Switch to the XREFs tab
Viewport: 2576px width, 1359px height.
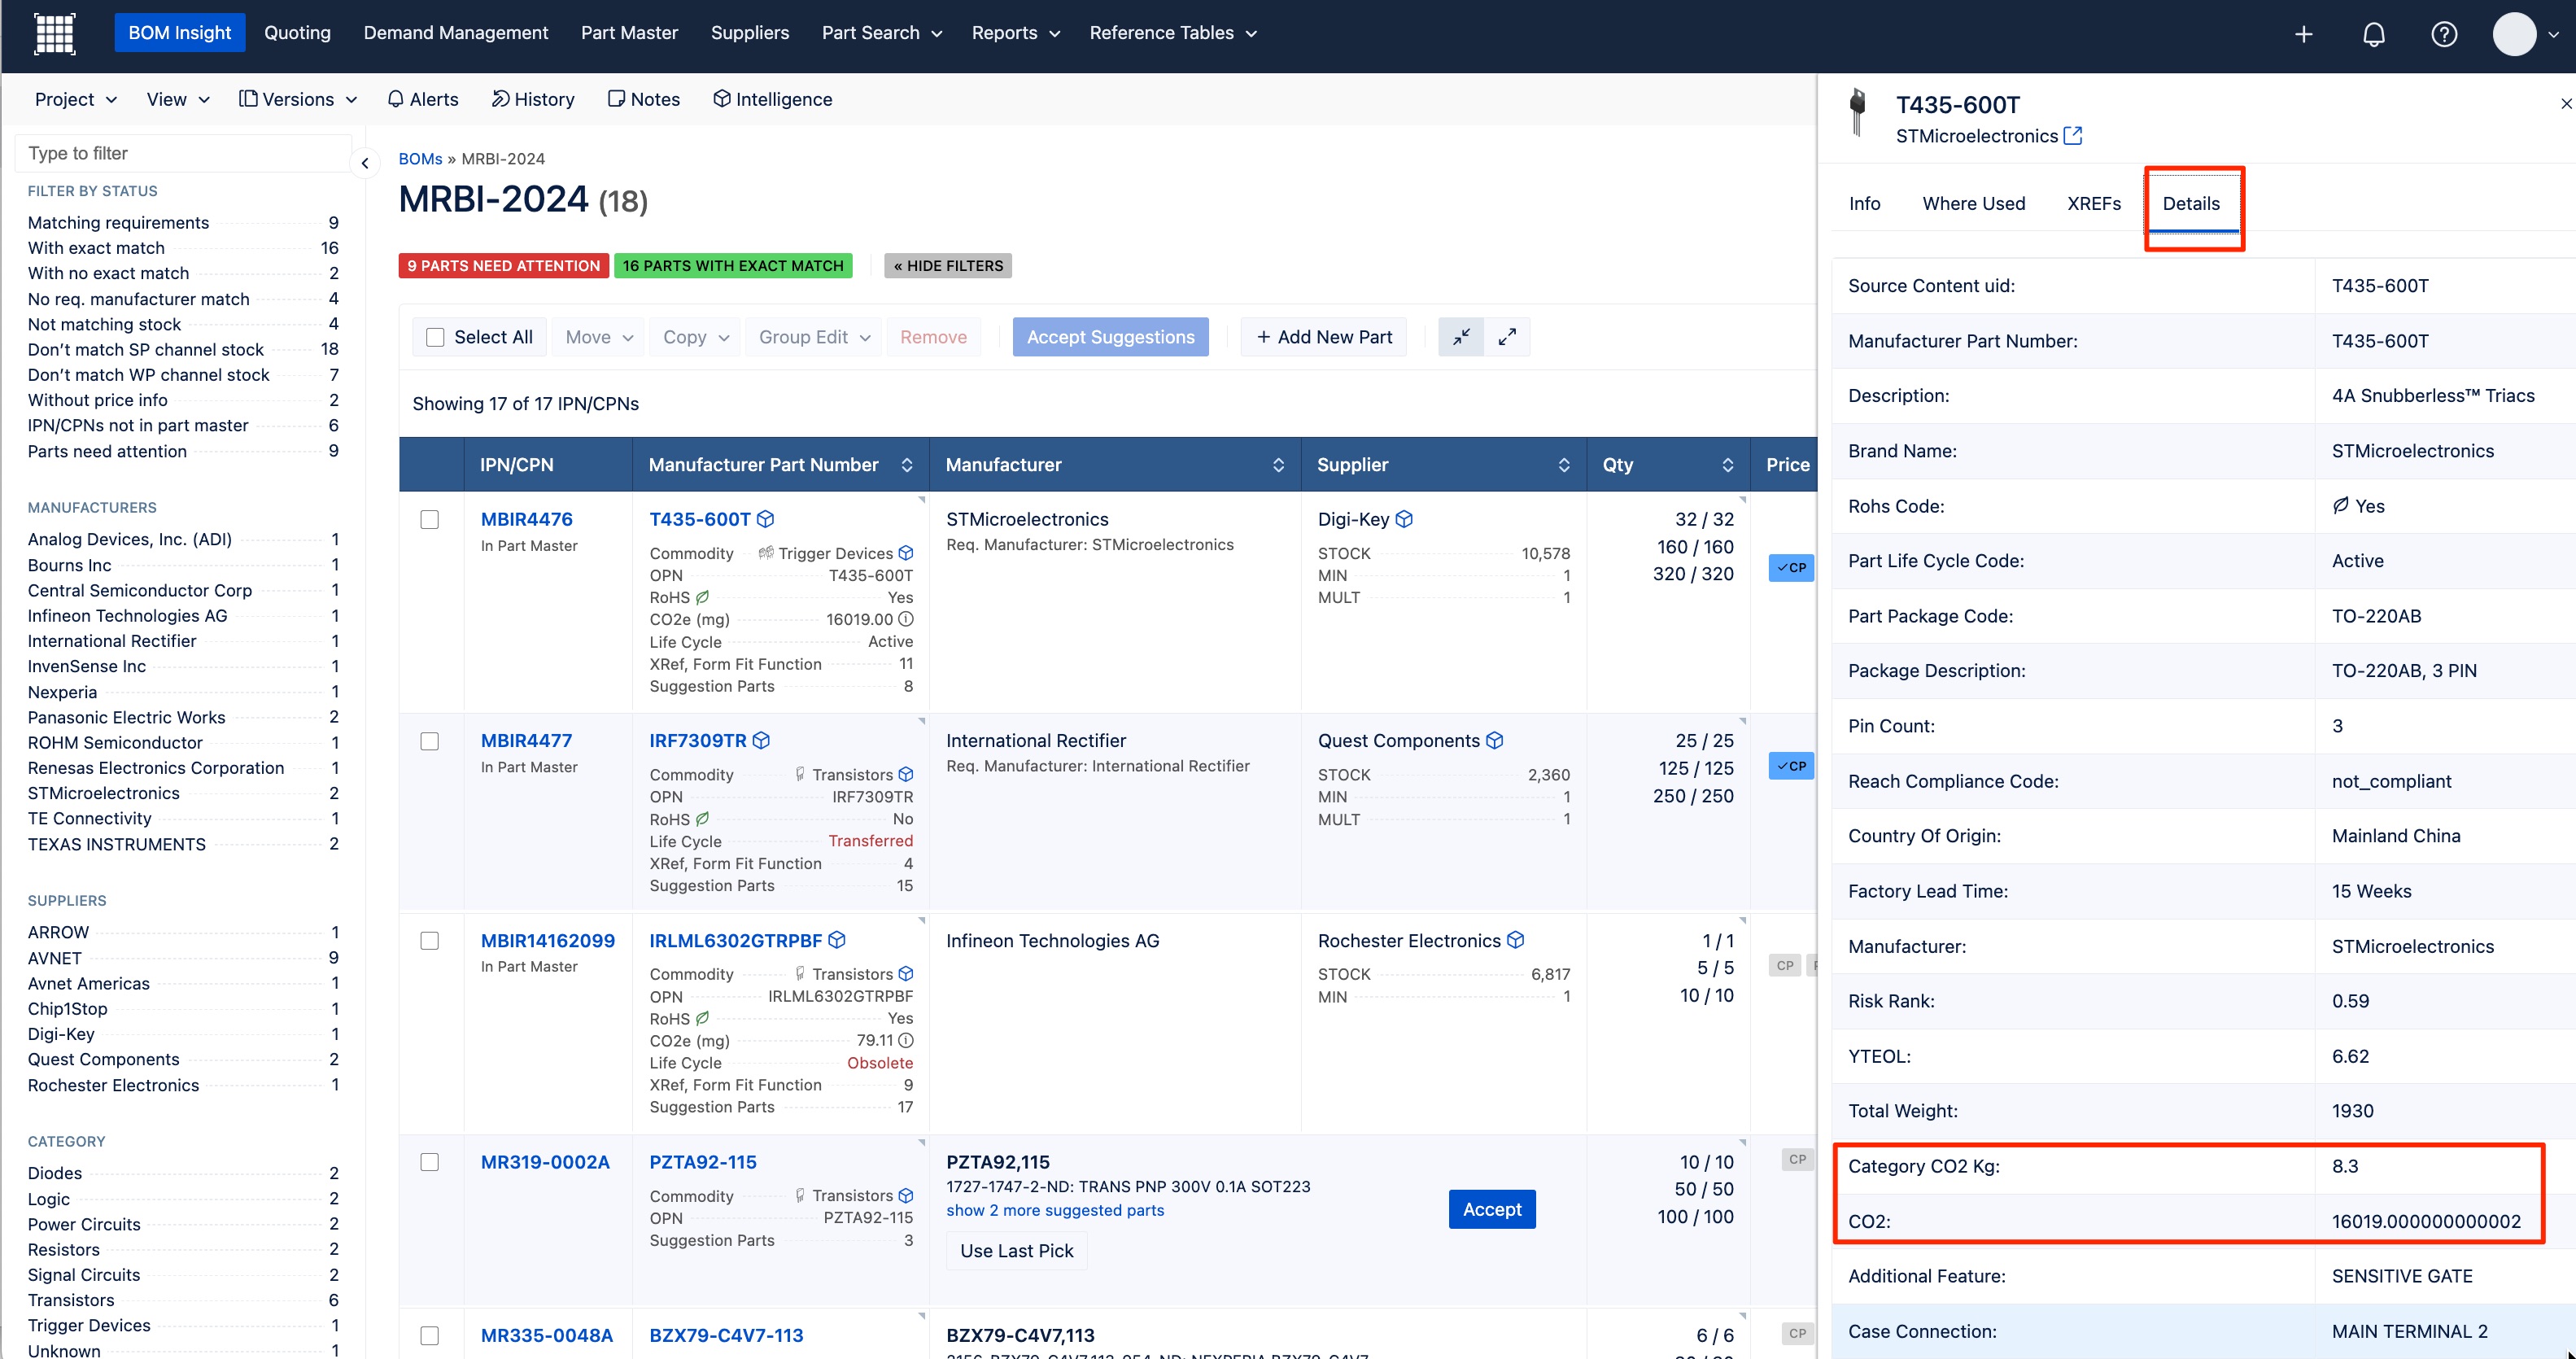pyautogui.click(x=2094, y=203)
